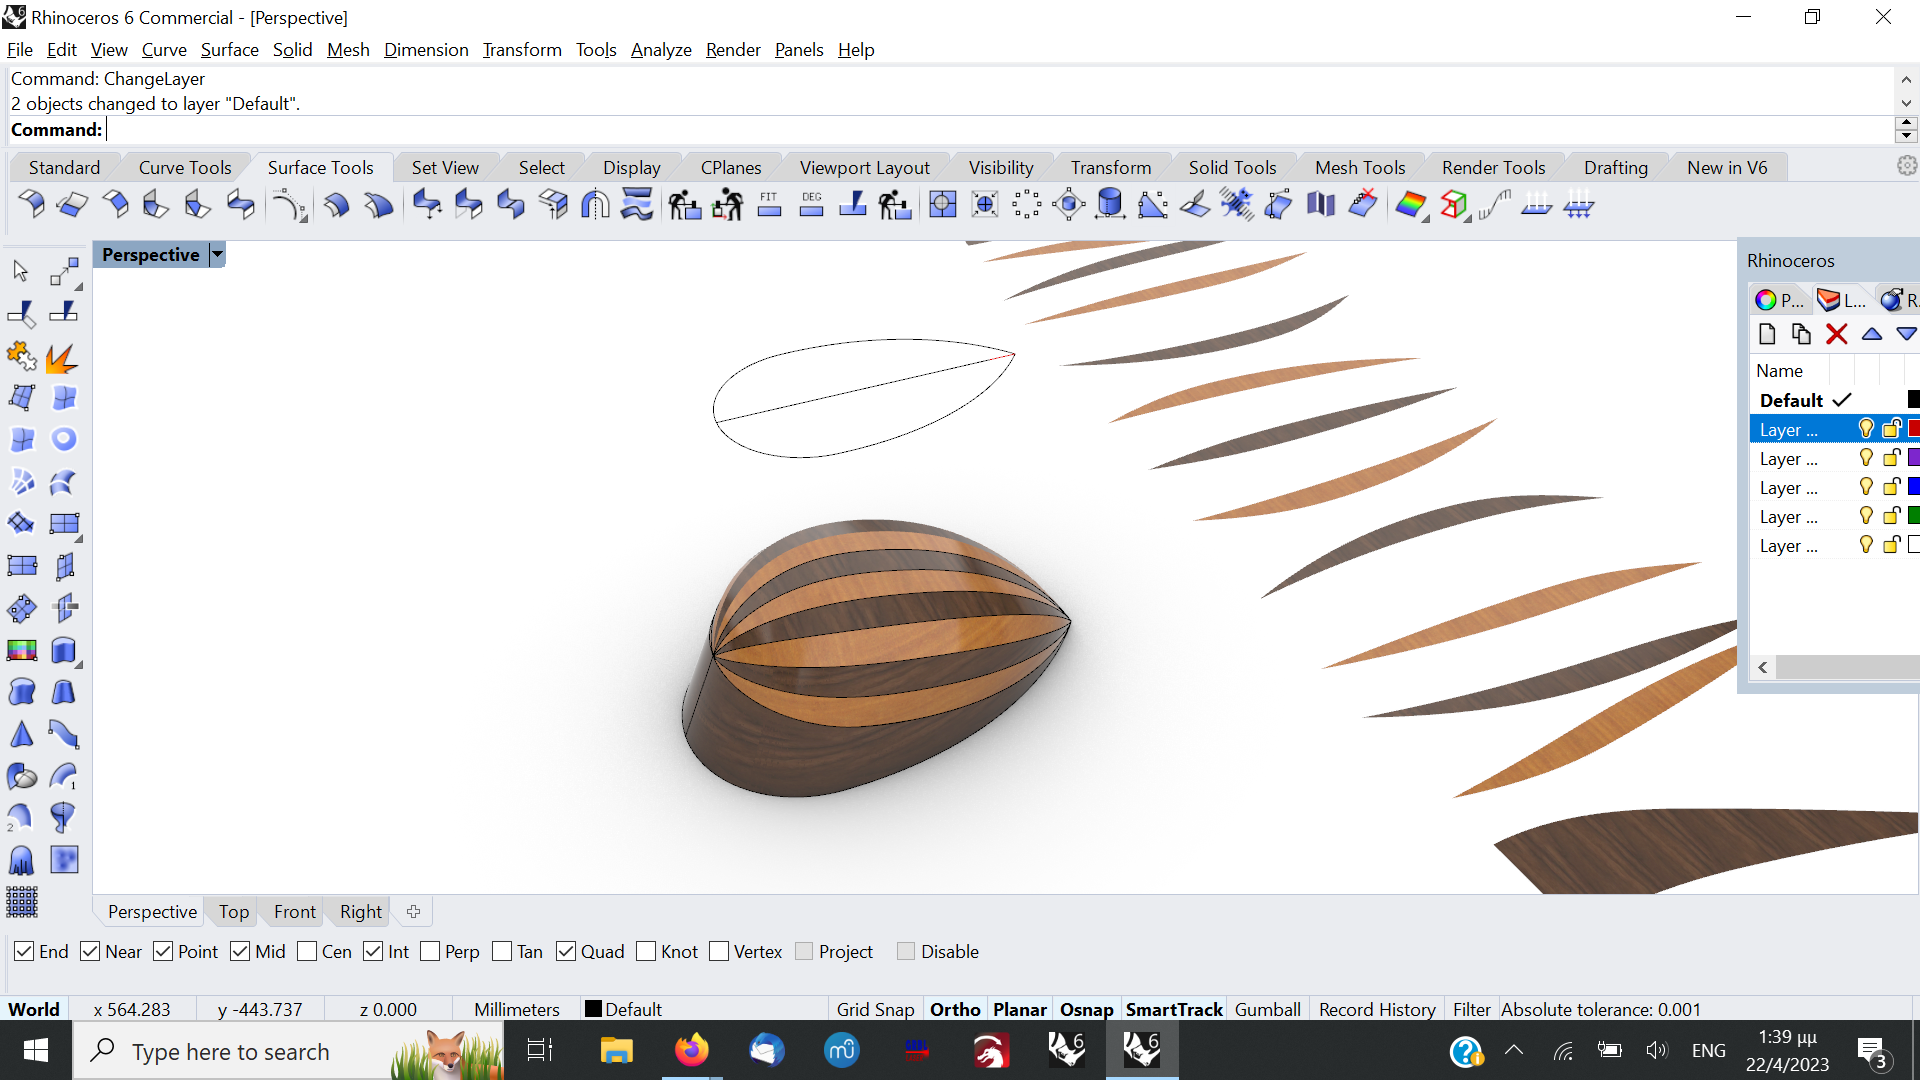Open the Perspective viewport dropdown arrow
Screen dimensions: 1920x1080
coord(217,255)
